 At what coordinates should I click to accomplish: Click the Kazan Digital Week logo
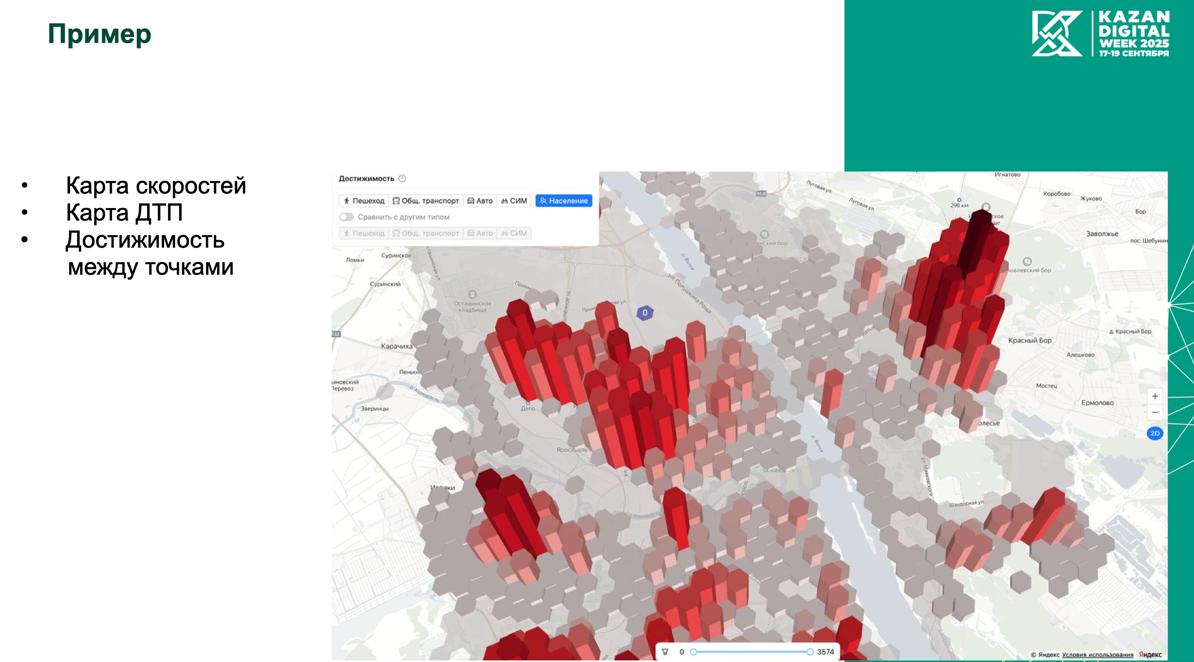[x=1100, y=34]
